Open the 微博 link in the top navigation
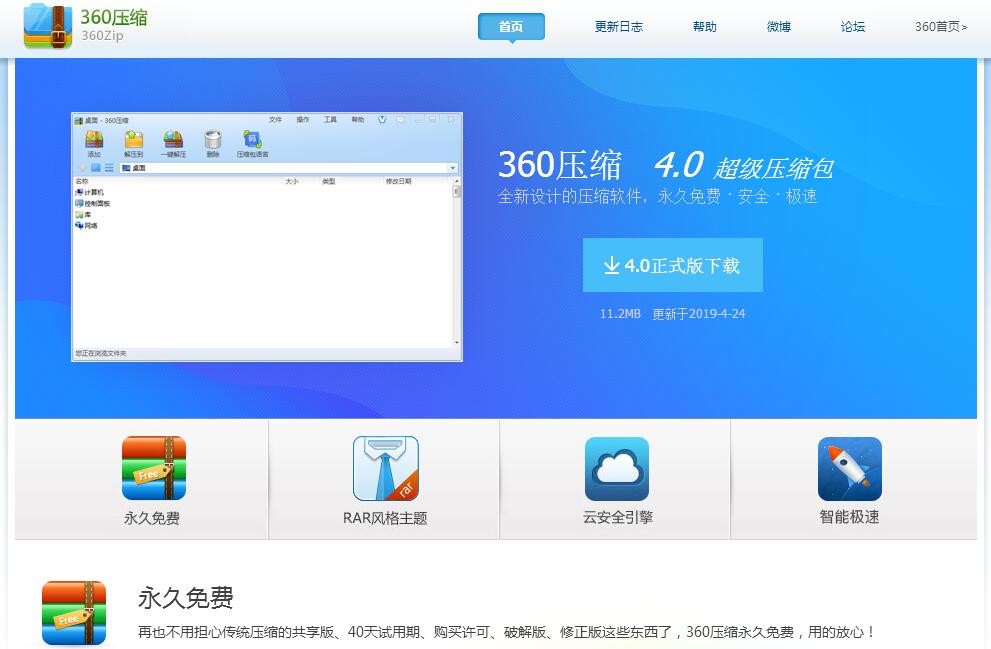Image resolution: width=991 pixels, height=649 pixels. 779,27
